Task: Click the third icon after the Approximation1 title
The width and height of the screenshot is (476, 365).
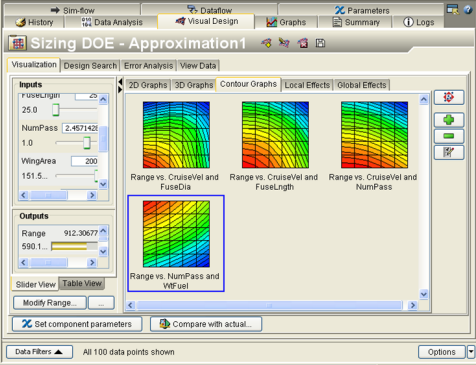Action: [303, 43]
